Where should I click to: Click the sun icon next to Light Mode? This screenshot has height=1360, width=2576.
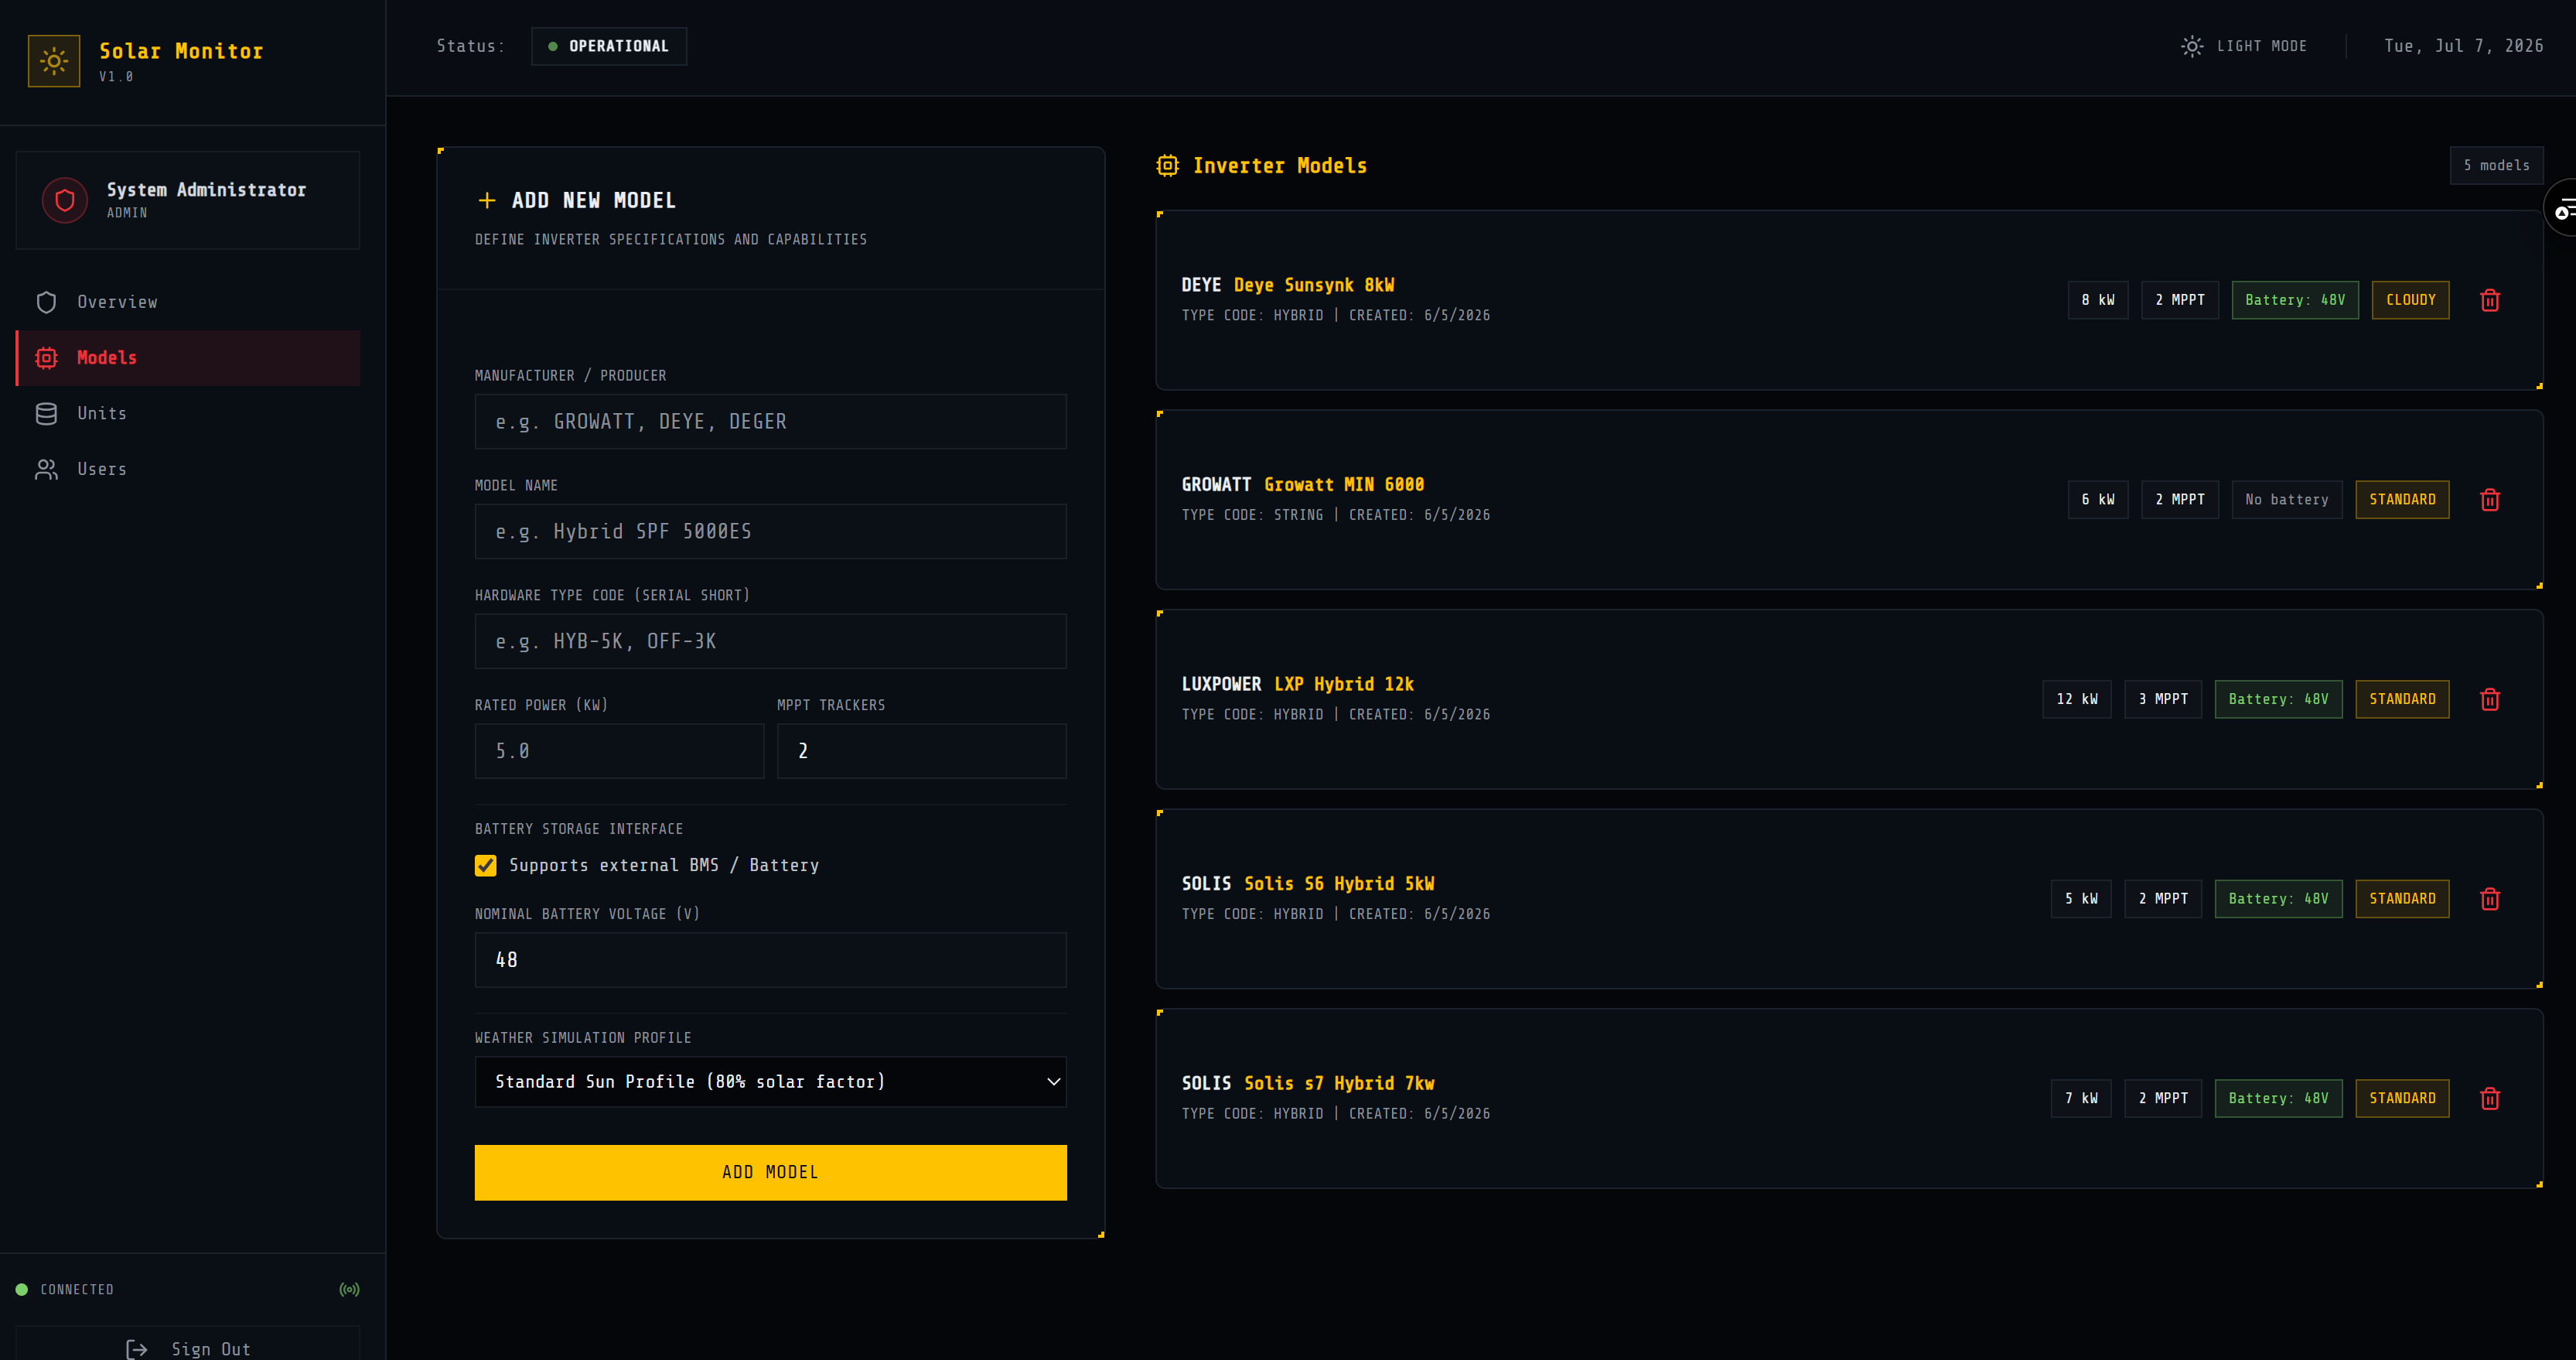[2191, 46]
